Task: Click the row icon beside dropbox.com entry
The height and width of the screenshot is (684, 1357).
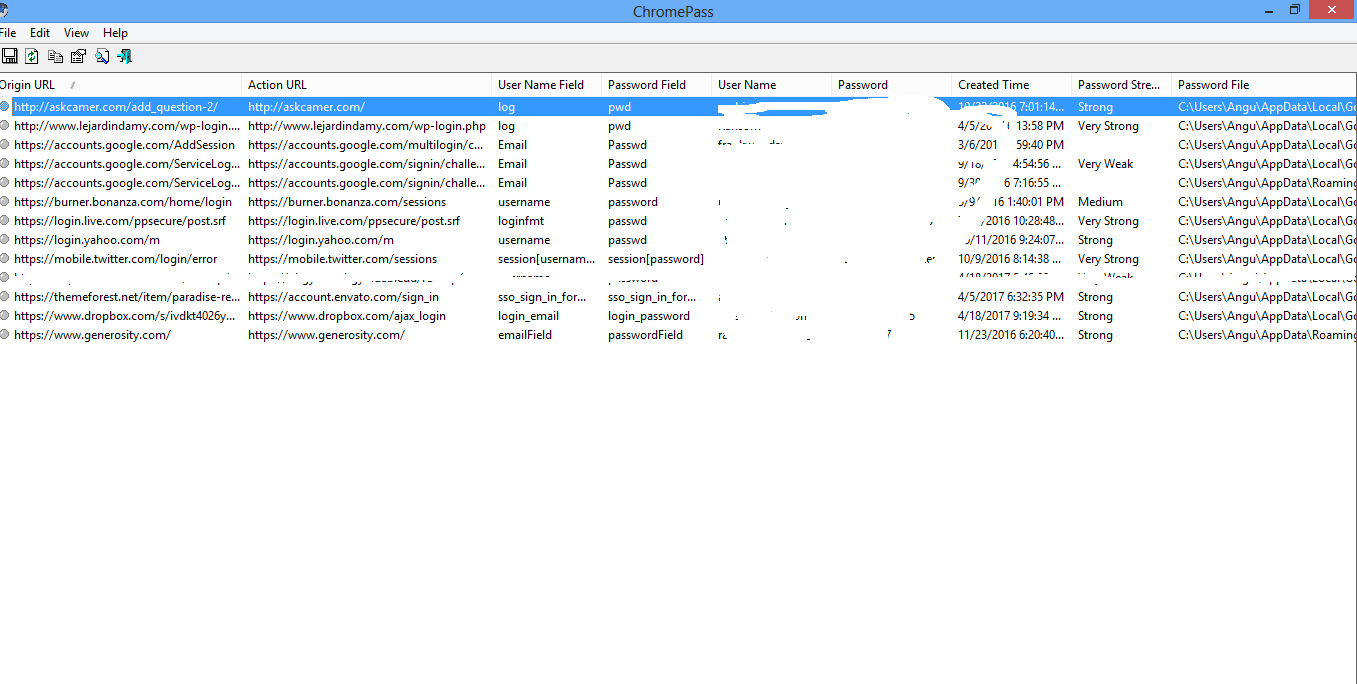Action: coord(5,315)
